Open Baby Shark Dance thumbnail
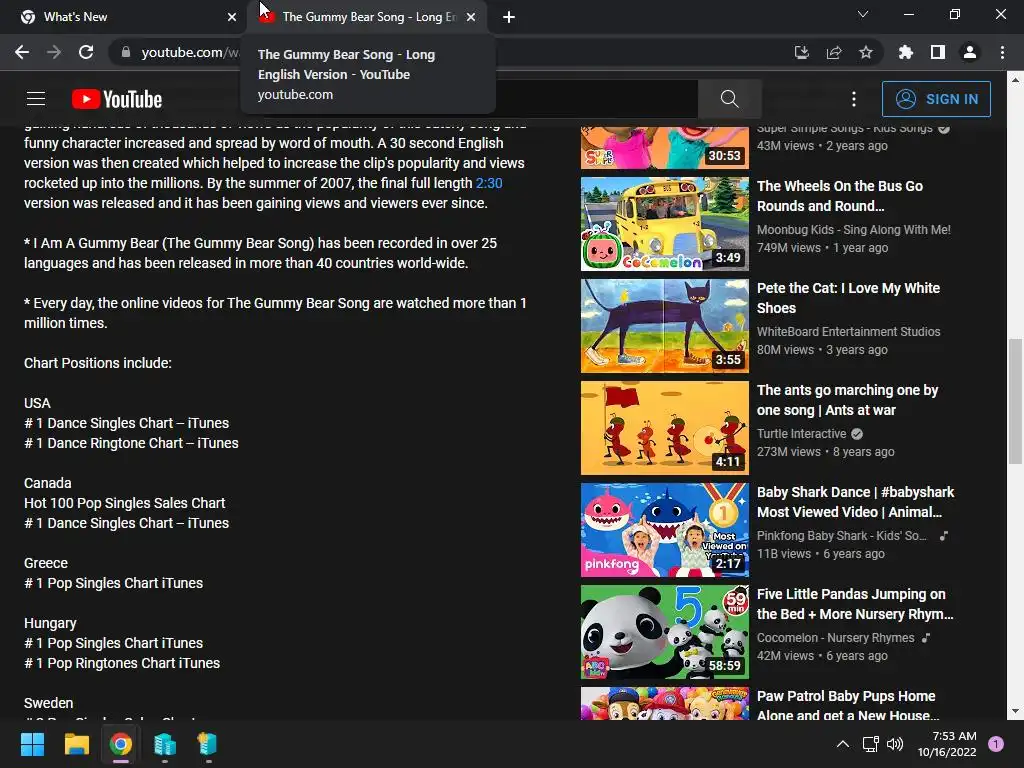 click(665, 530)
